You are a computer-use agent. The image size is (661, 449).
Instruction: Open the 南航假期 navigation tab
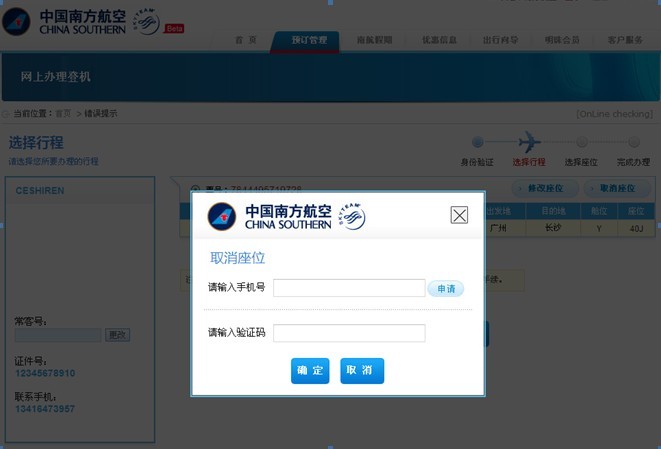coord(374,40)
